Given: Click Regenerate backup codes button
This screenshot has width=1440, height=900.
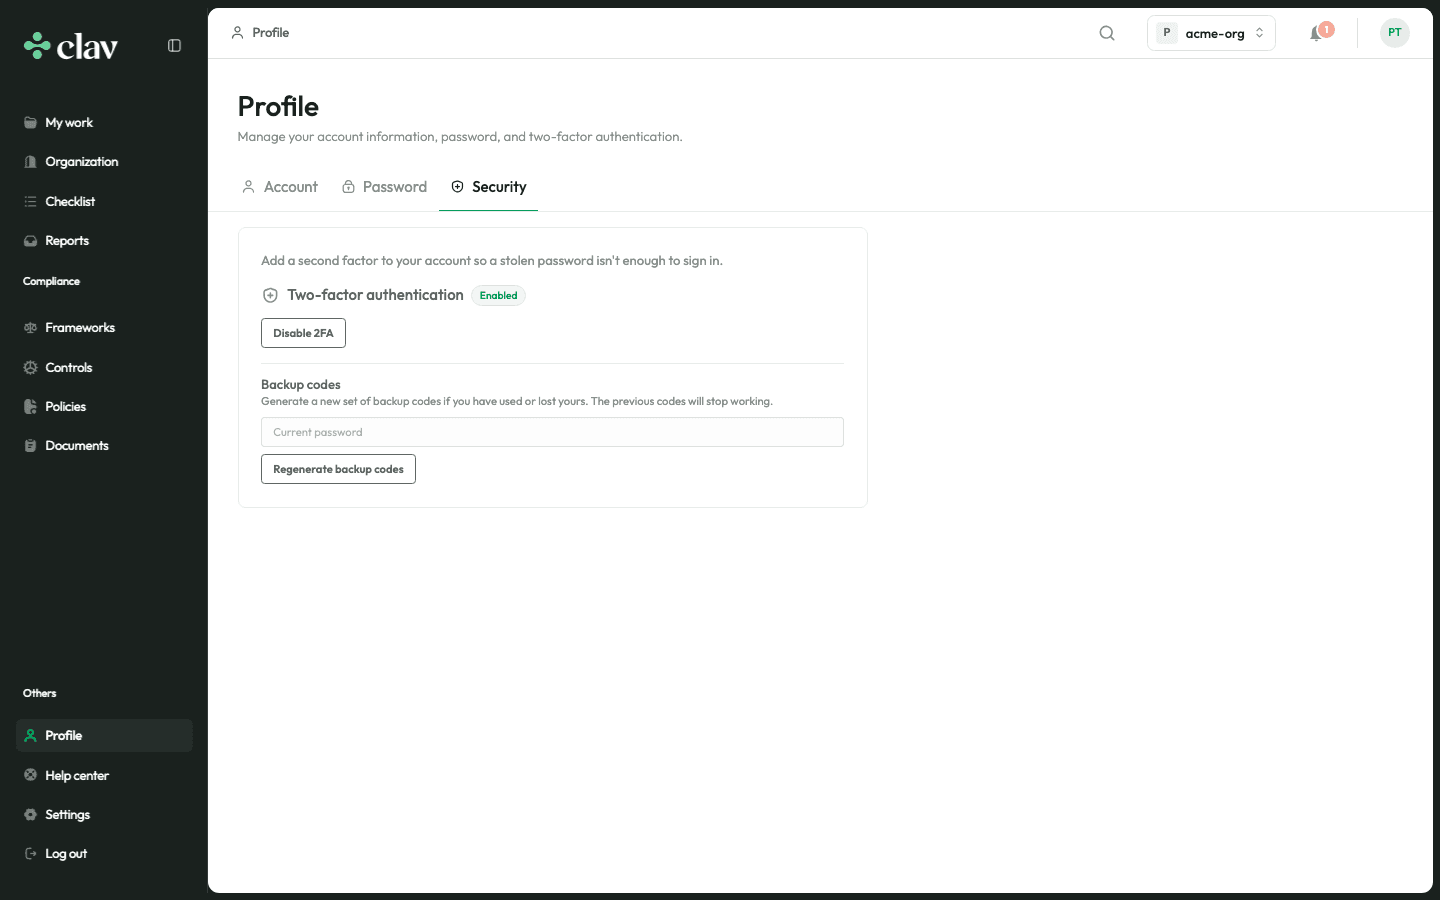Looking at the screenshot, I should click(338, 469).
